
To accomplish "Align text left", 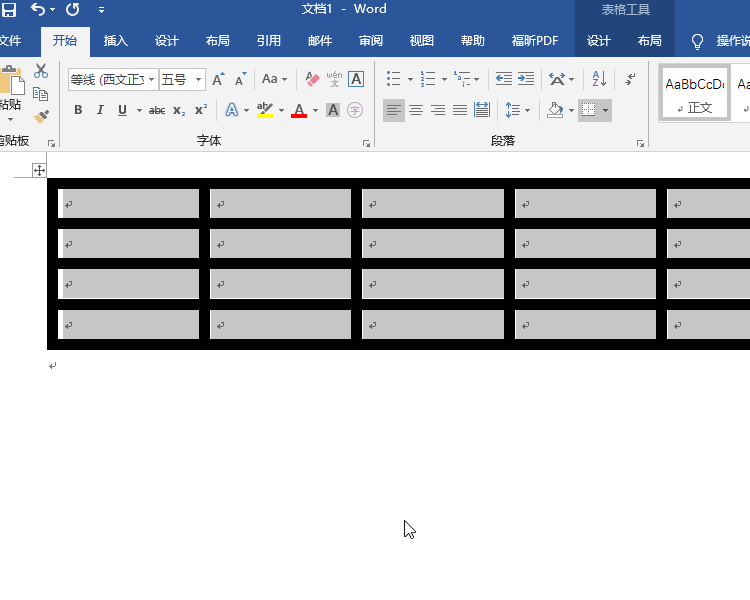I will pyautogui.click(x=394, y=111).
